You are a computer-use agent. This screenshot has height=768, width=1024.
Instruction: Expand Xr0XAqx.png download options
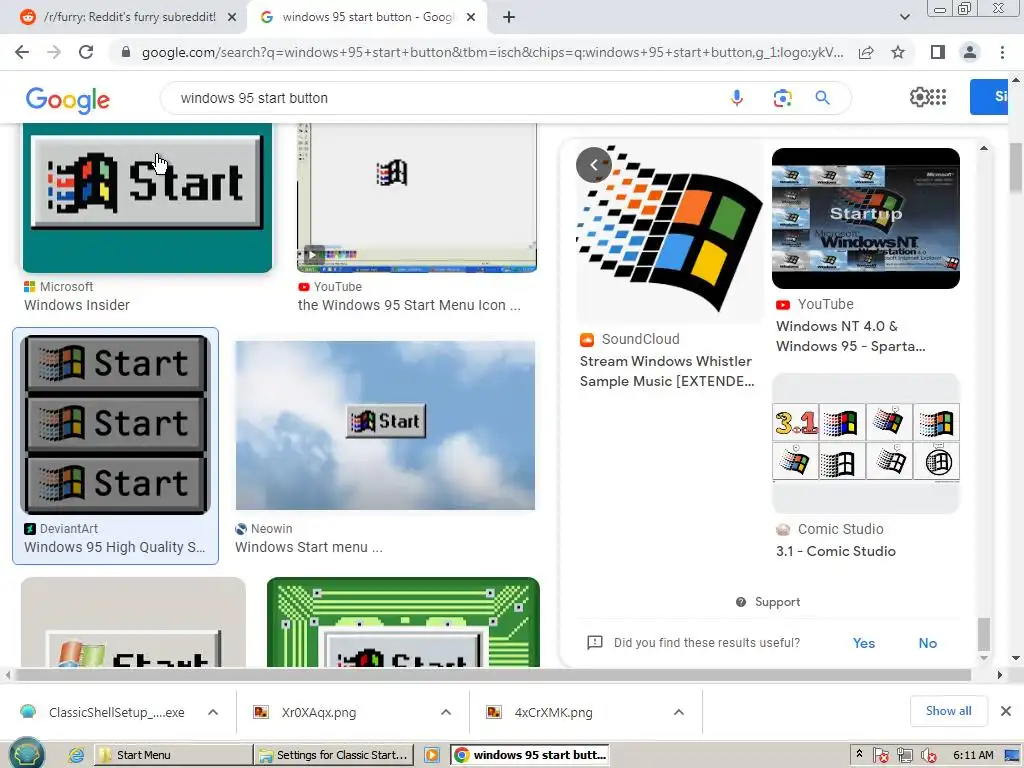coord(446,712)
